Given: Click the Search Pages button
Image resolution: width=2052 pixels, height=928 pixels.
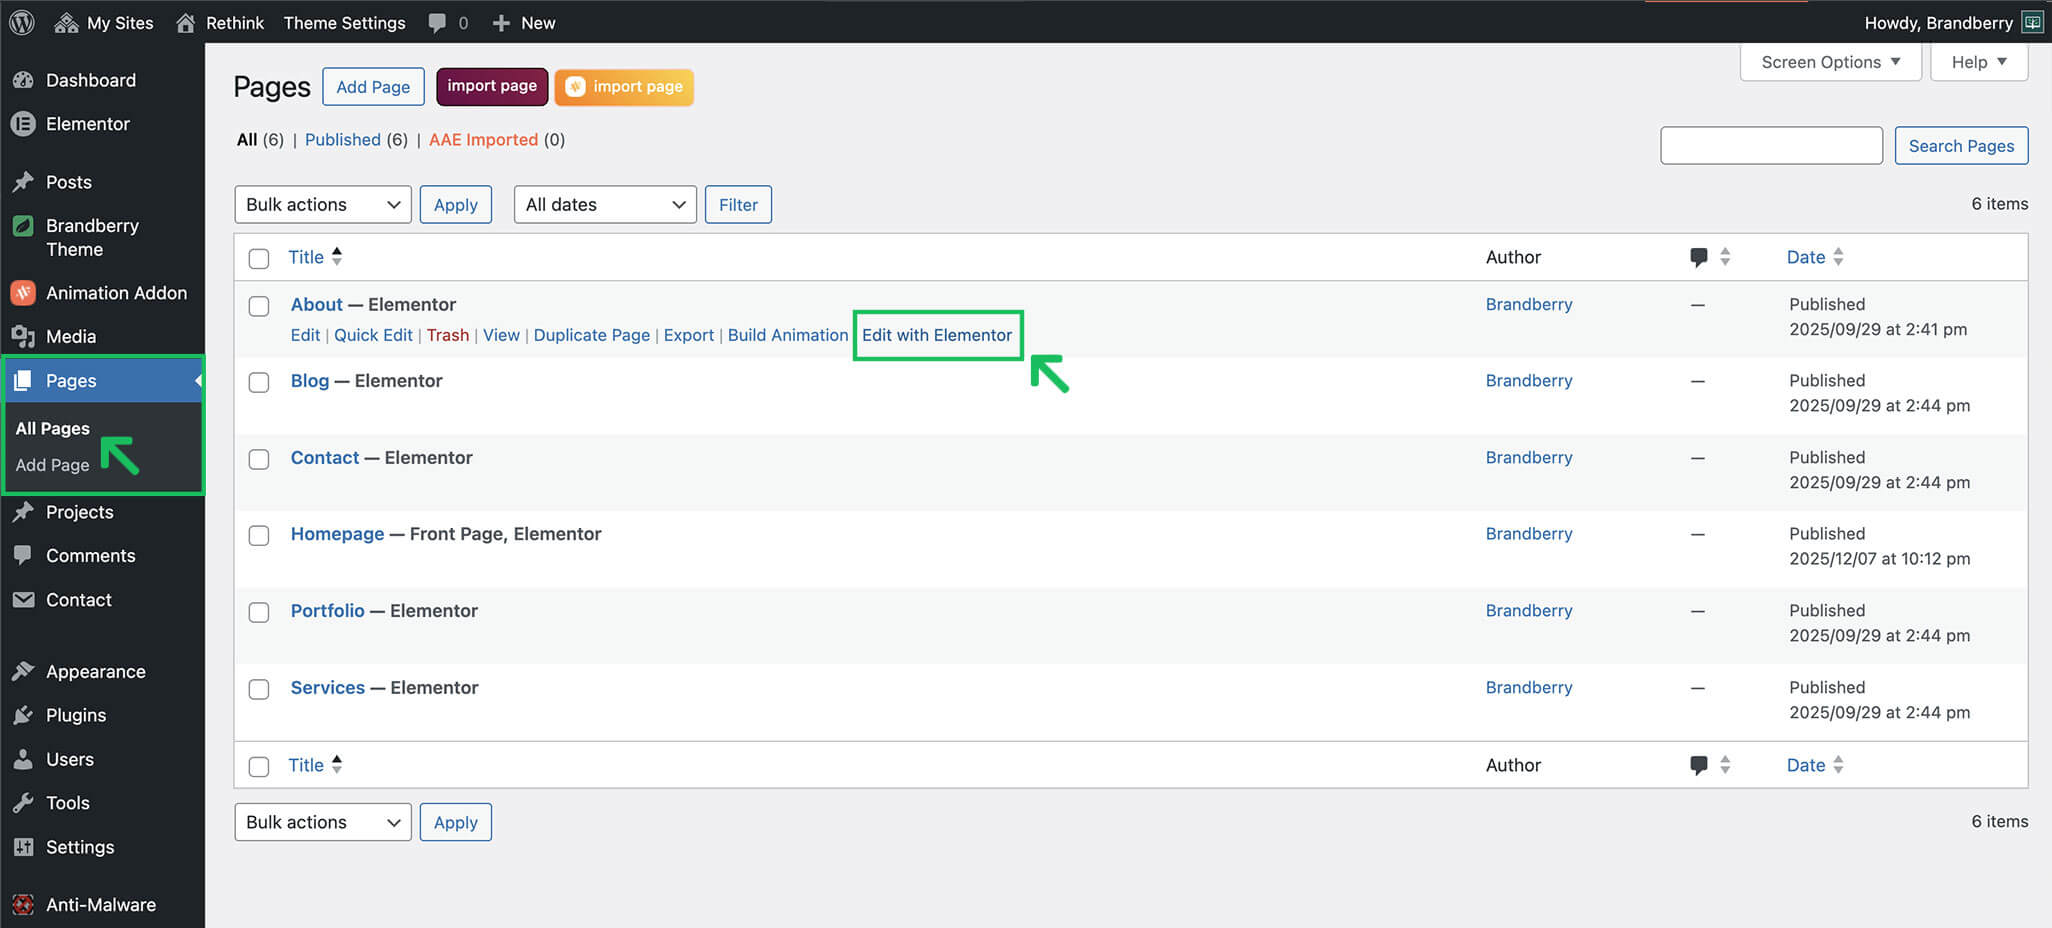Looking at the screenshot, I should click(1960, 146).
